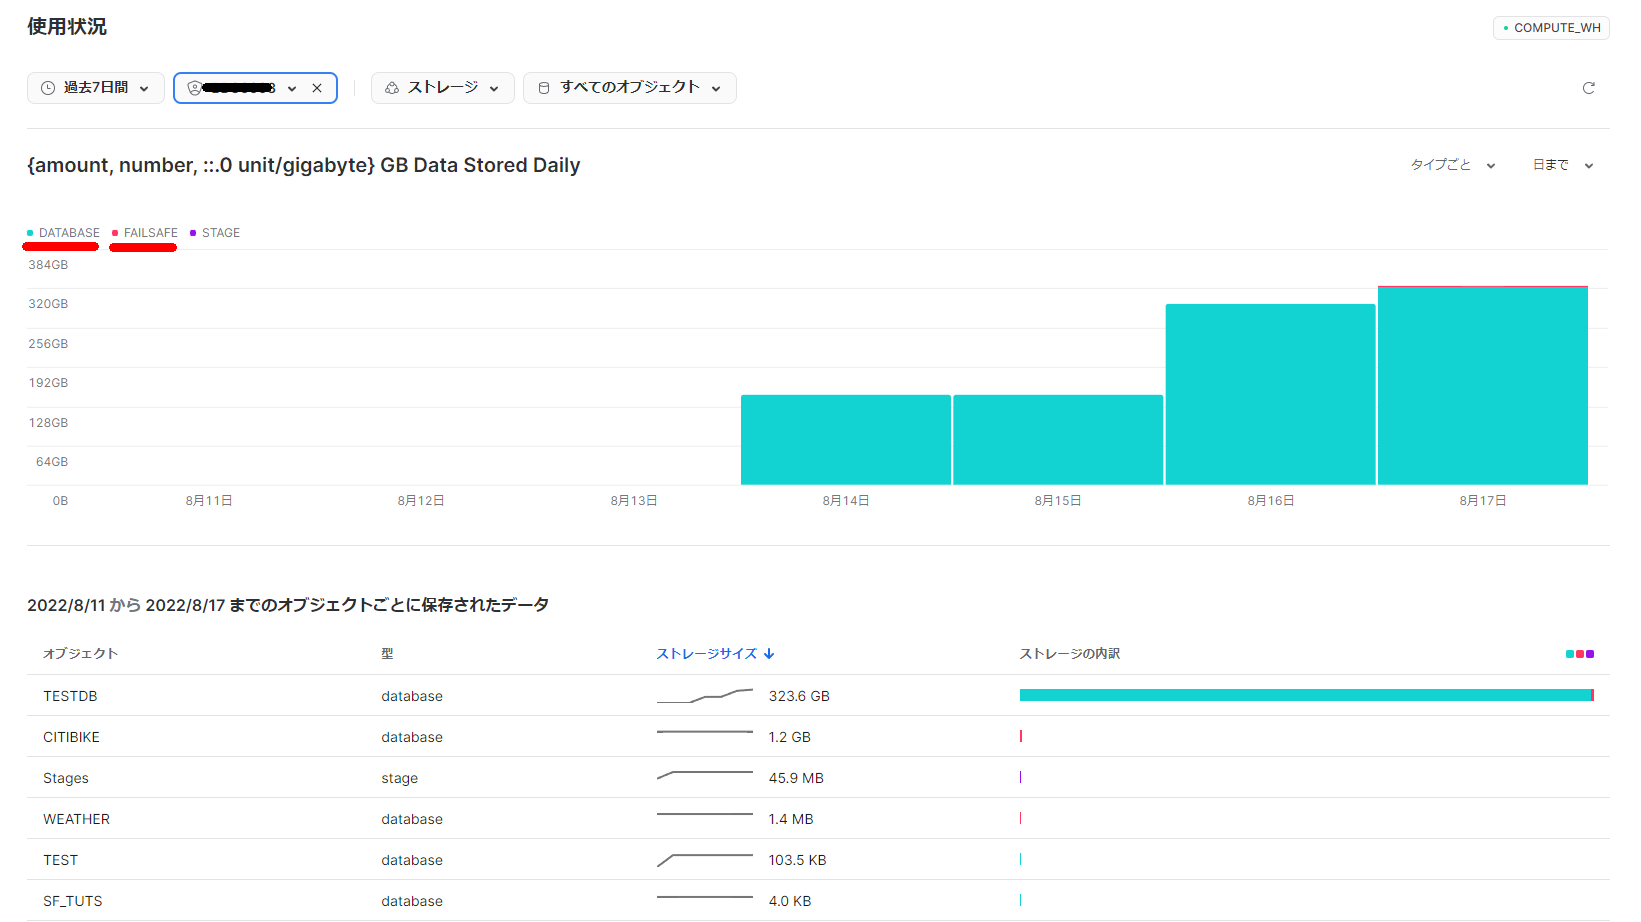This screenshot has height=922, width=1641.
Task: Click the 8月14日 bar in the chart
Action: [x=846, y=440]
